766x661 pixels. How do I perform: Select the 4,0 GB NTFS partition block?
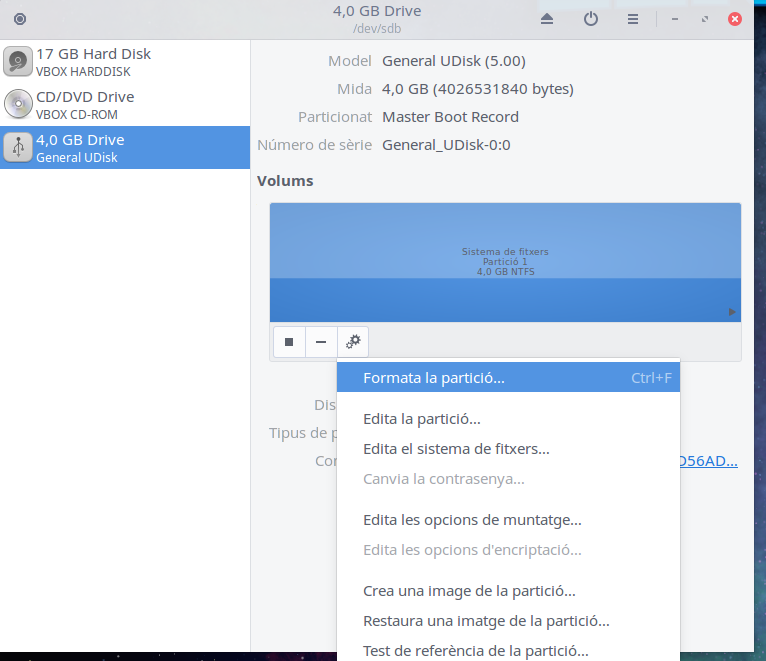(x=505, y=262)
